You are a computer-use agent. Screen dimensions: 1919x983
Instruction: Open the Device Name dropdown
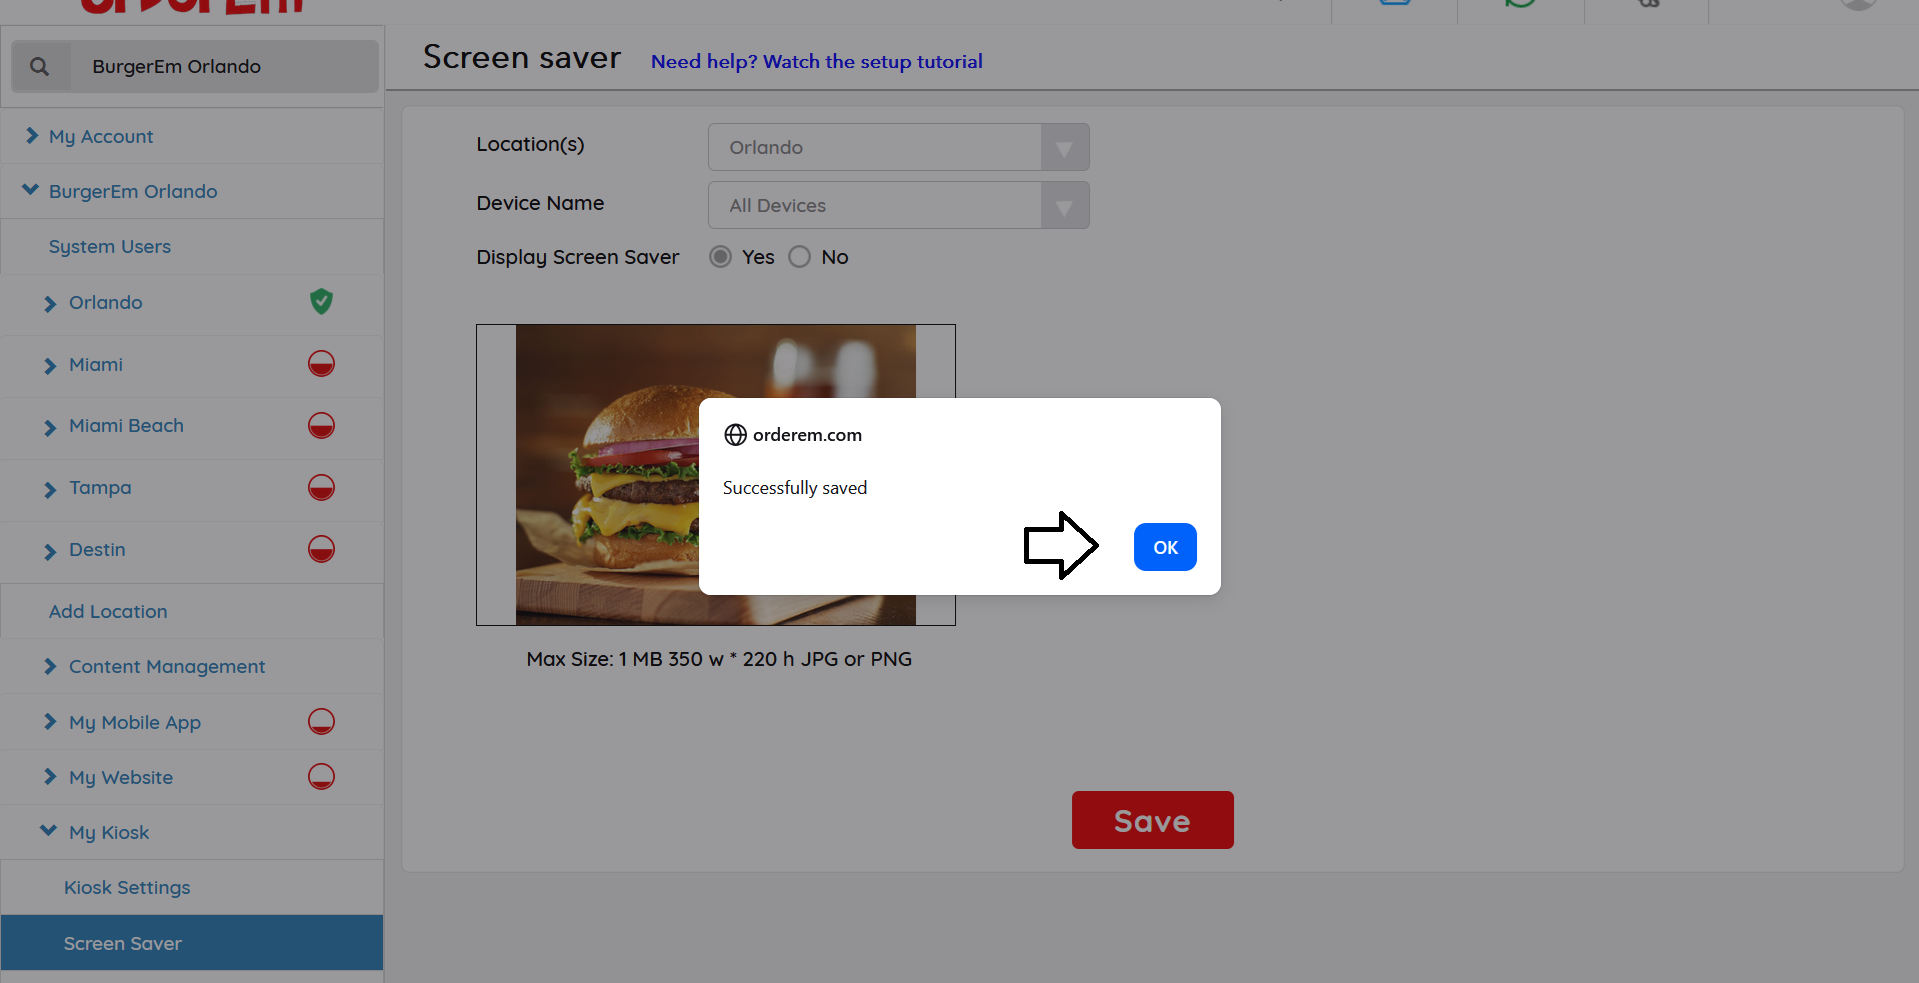(x=898, y=206)
